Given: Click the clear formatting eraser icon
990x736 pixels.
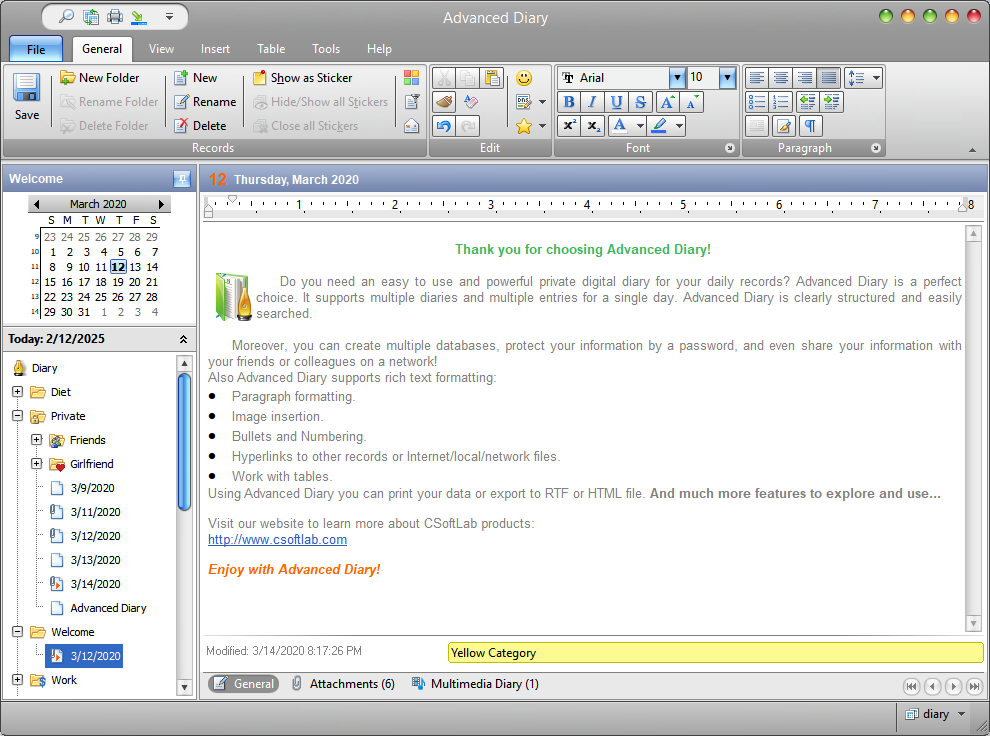Looking at the screenshot, I should pos(470,102).
